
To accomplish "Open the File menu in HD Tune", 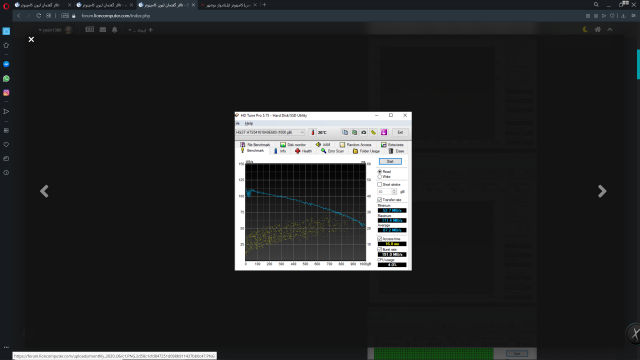I will (238, 123).
